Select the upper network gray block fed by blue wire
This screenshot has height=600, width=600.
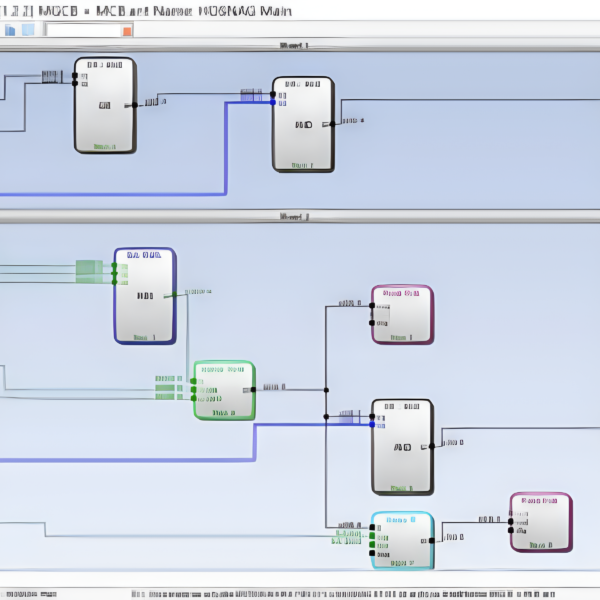point(303,125)
